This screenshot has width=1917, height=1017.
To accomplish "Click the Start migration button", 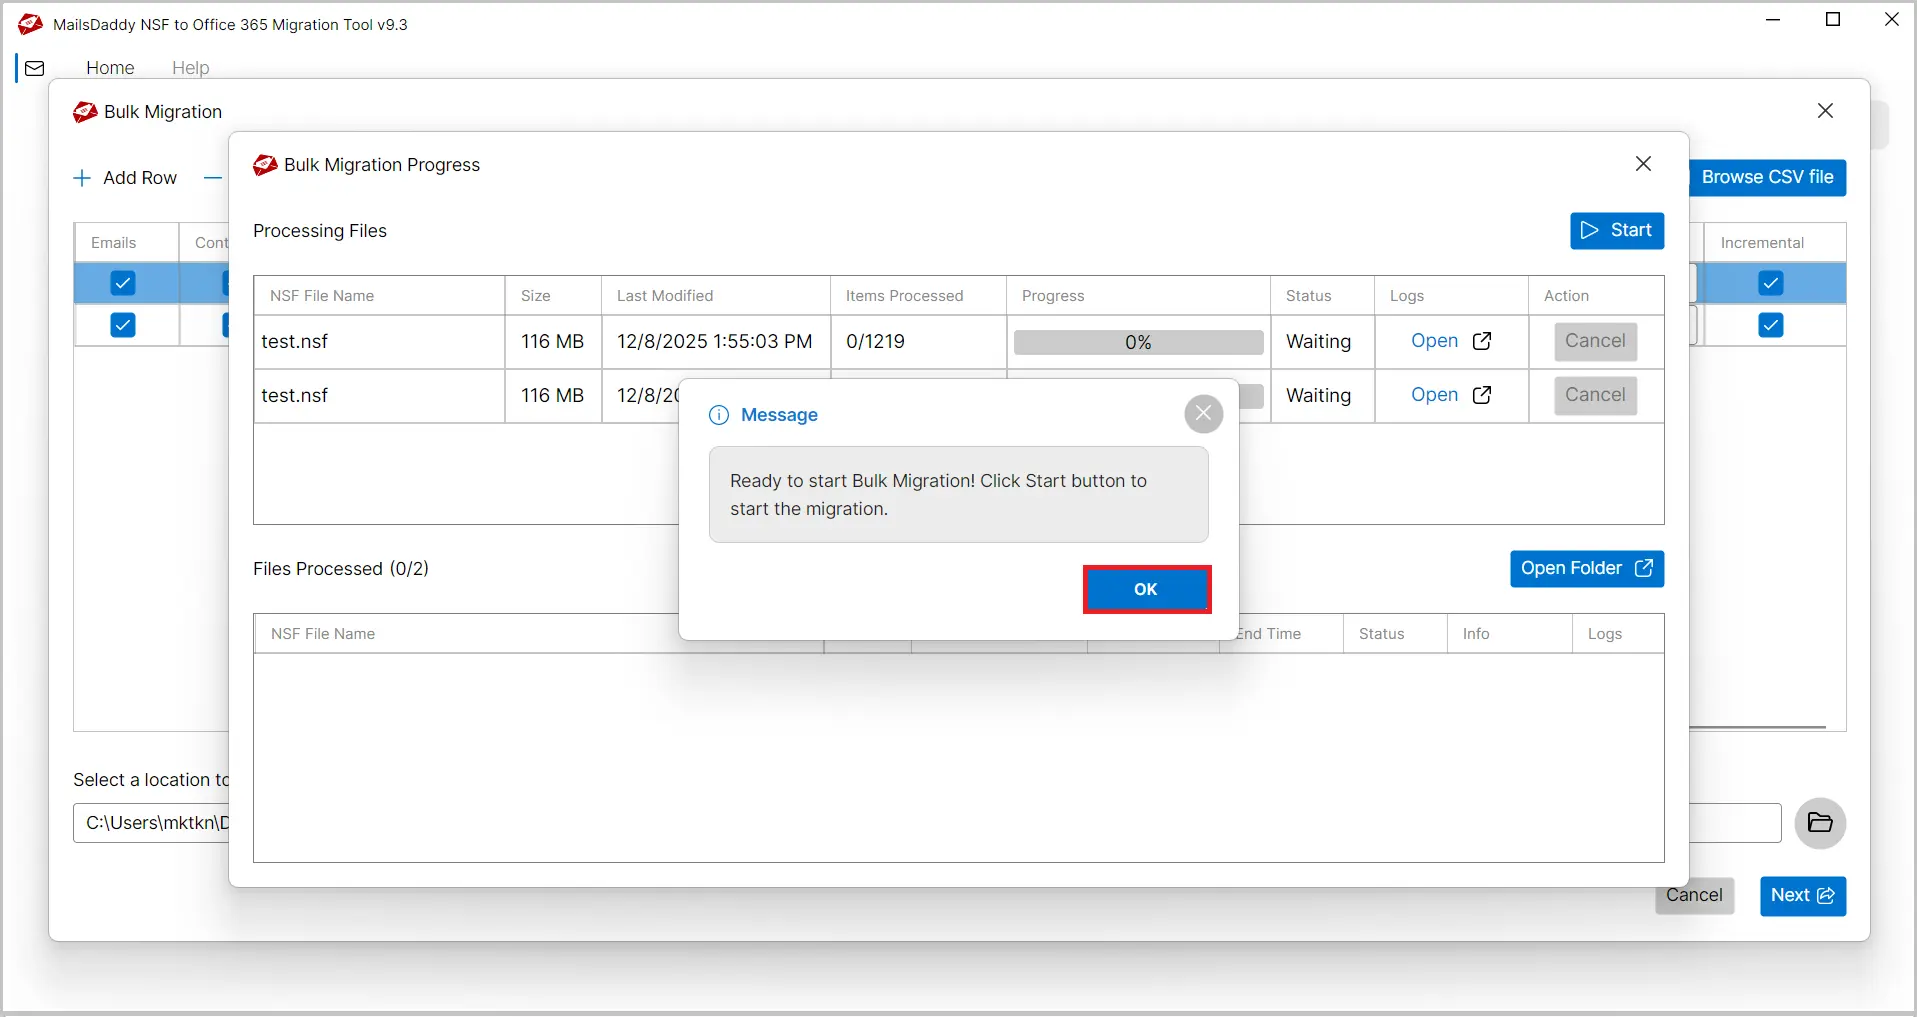I will pyautogui.click(x=1616, y=231).
